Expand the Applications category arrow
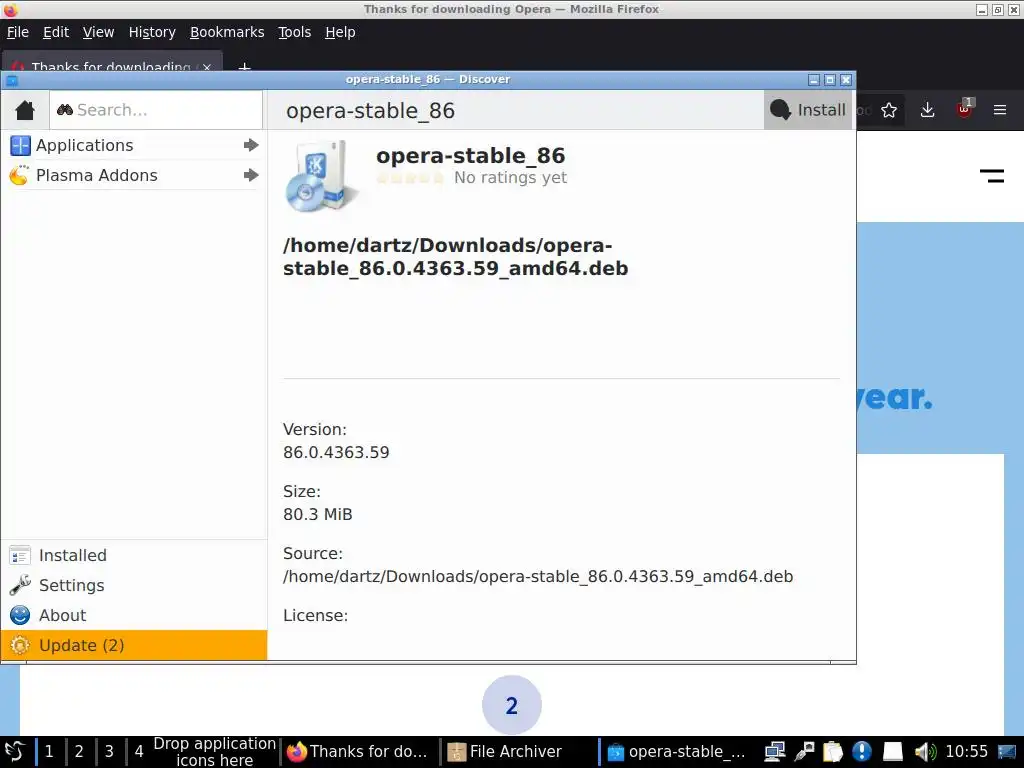Viewport: 1024px width, 768px height. [251, 145]
